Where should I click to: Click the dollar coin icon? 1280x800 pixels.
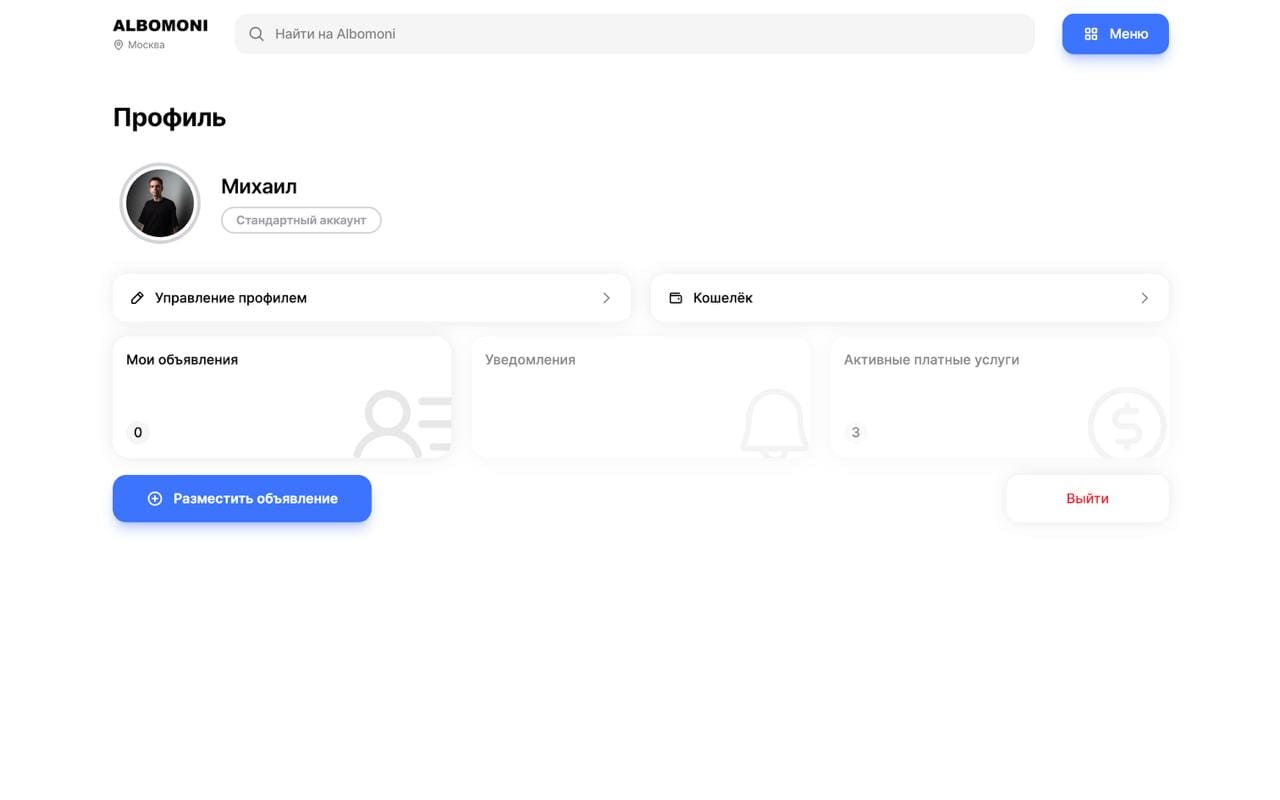1127,424
